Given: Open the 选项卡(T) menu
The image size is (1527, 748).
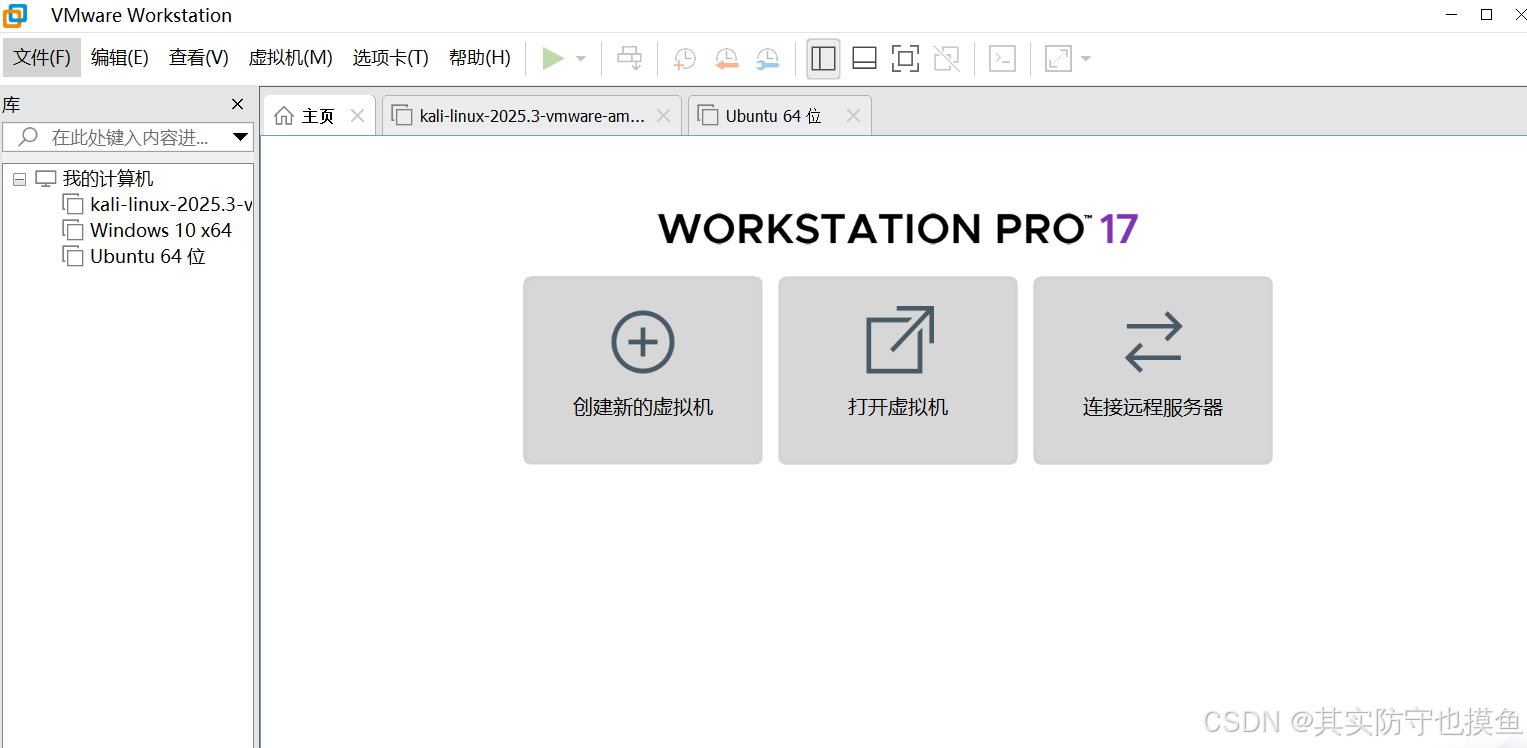Looking at the screenshot, I should click(x=391, y=58).
